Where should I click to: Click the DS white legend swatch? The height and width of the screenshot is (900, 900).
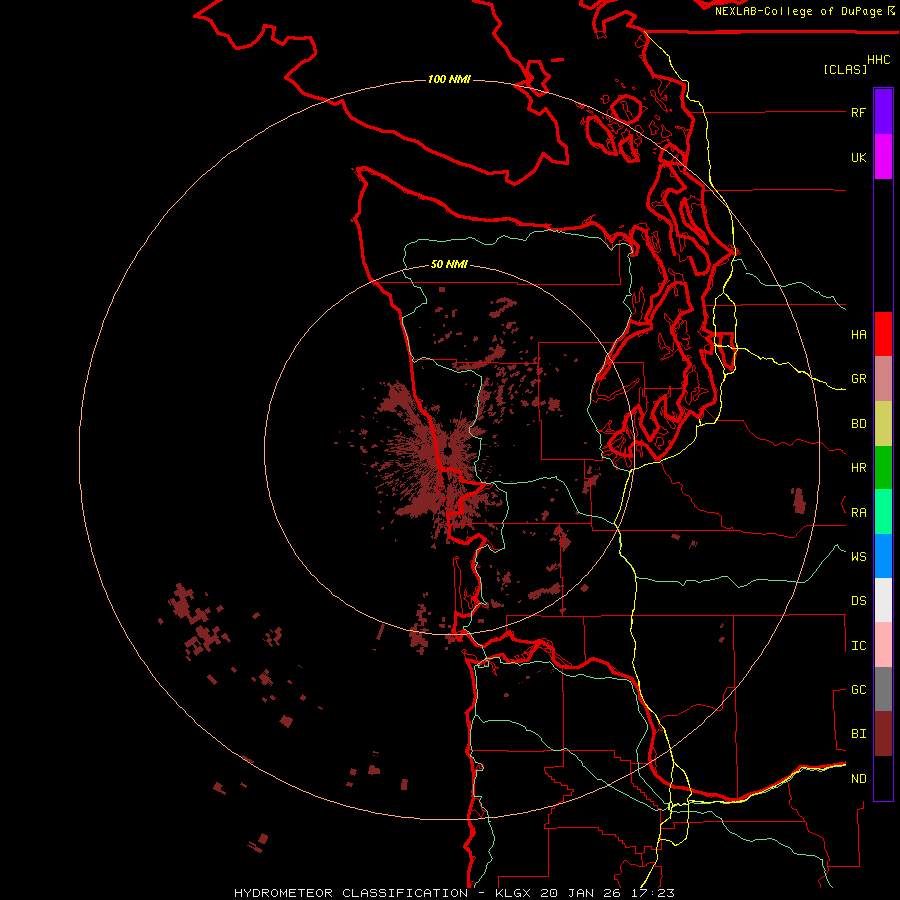pos(883,600)
